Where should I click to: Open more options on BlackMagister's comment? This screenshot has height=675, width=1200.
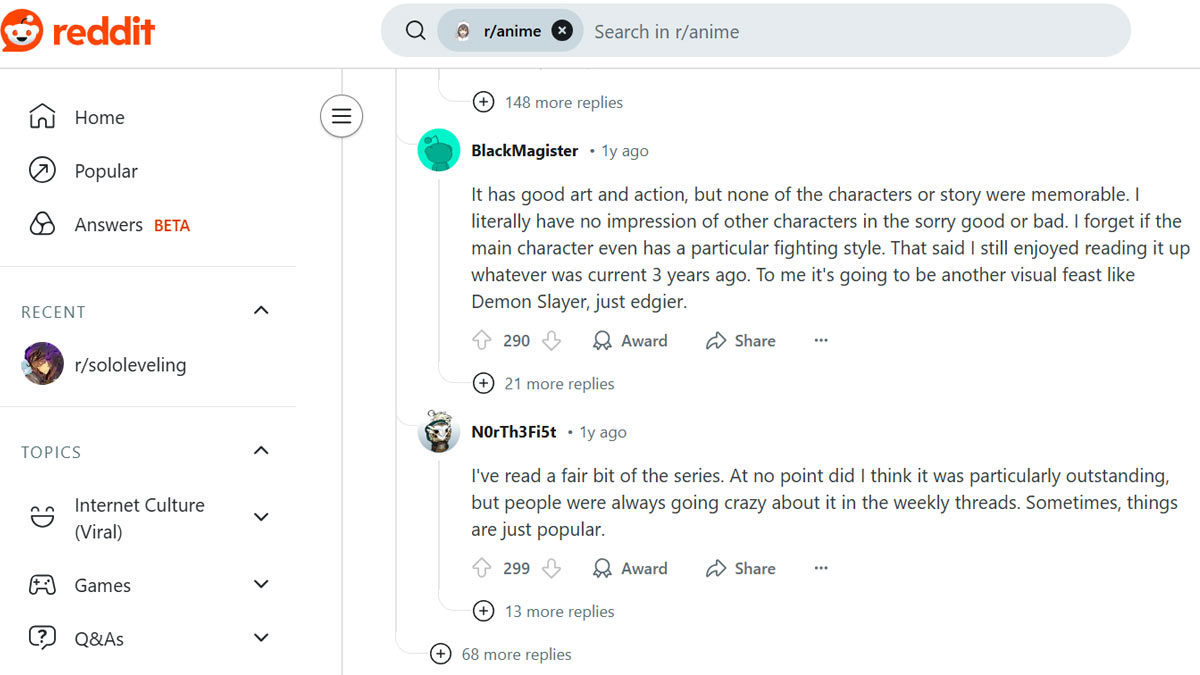pos(821,341)
